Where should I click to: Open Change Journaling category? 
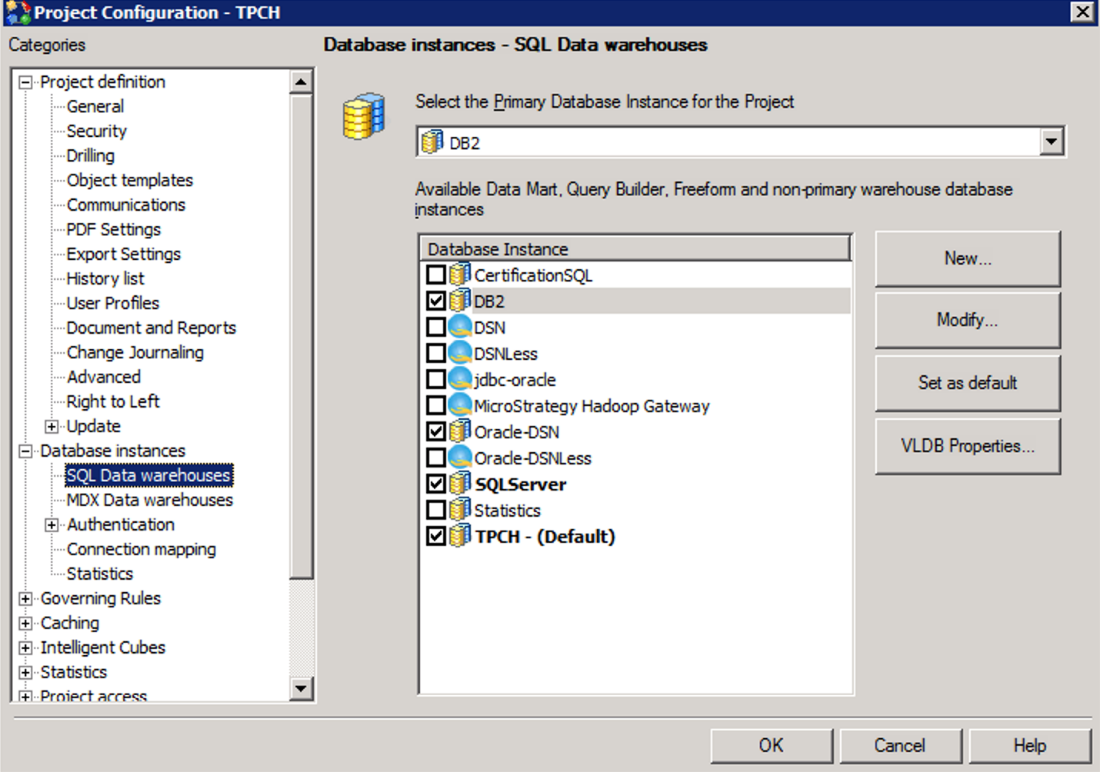(135, 352)
